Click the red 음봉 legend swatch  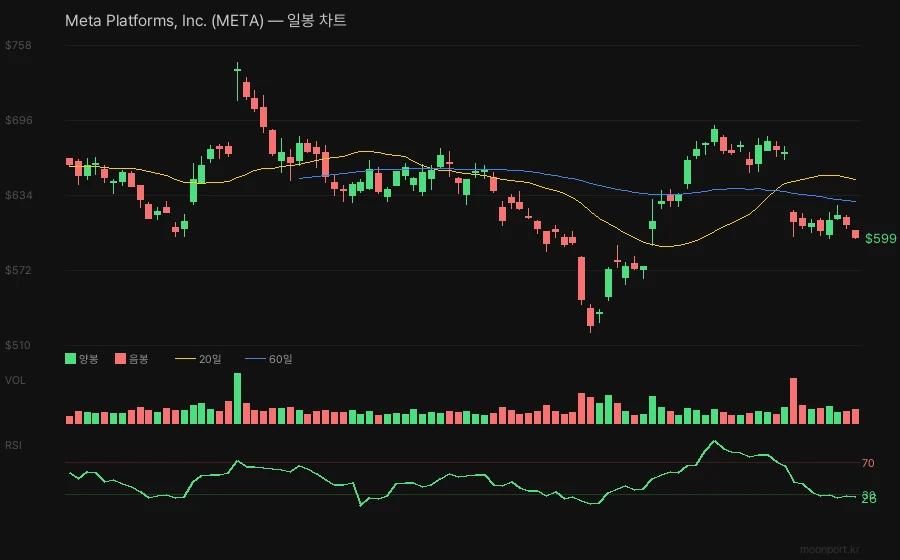click(121, 359)
